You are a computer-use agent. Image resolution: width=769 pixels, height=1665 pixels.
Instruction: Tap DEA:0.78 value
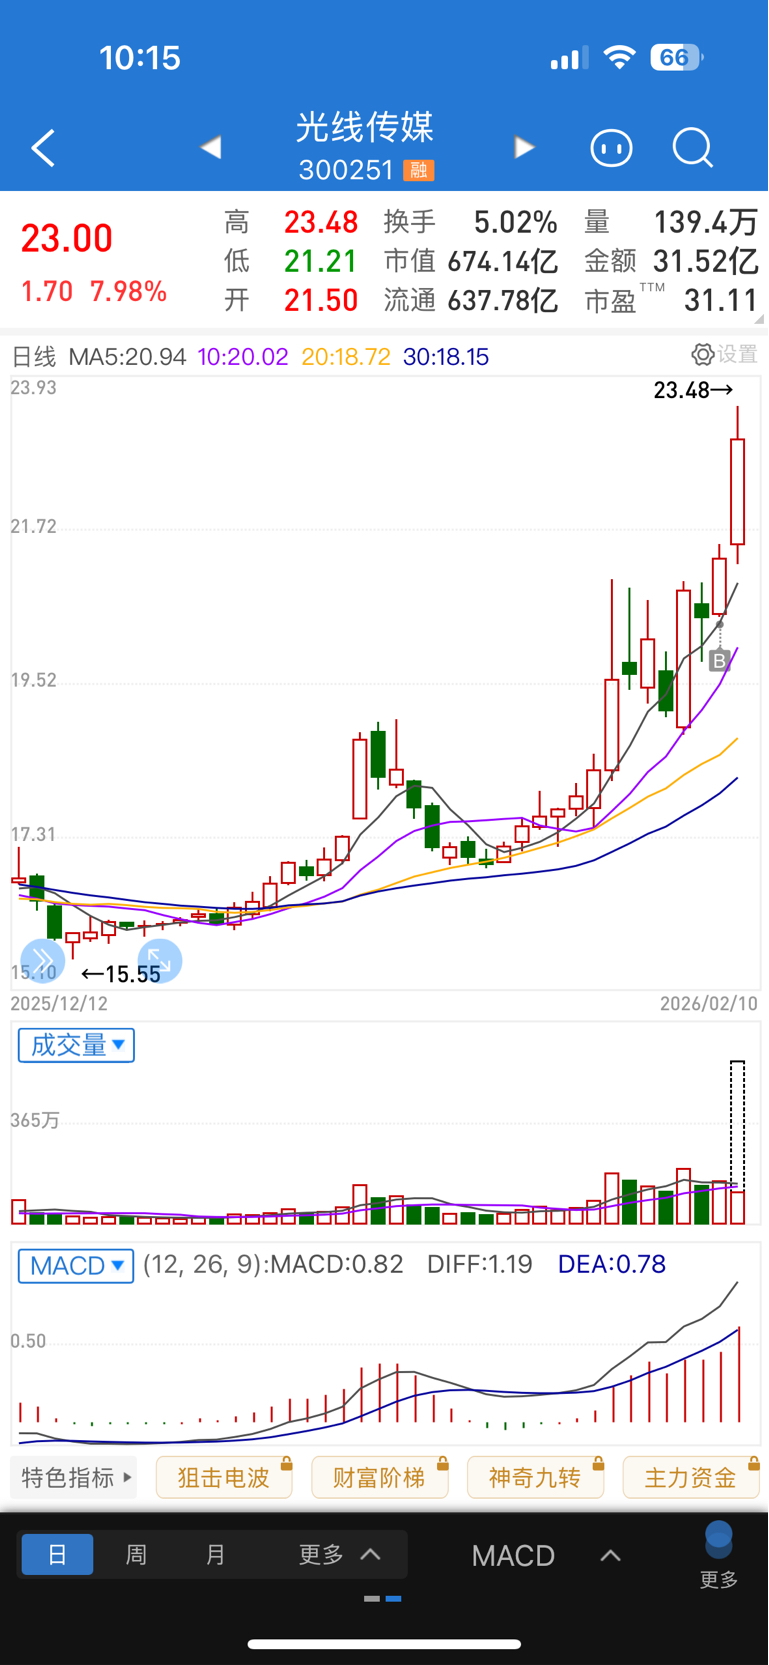point(612,1264)
